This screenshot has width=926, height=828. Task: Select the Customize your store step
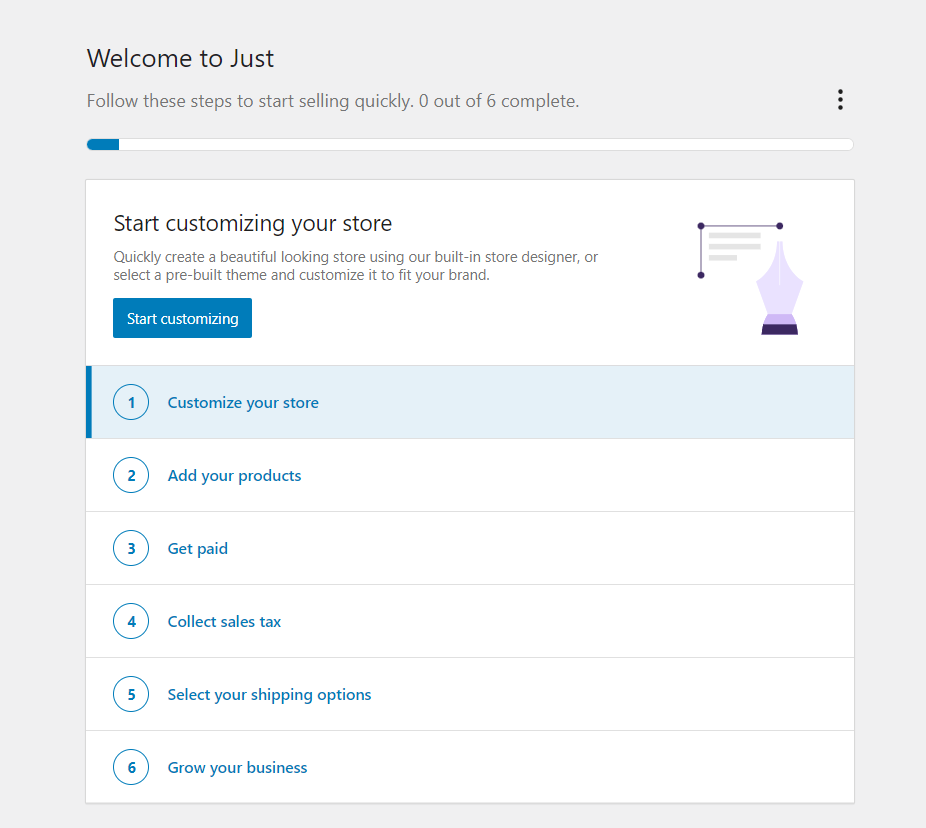(243, 403)
